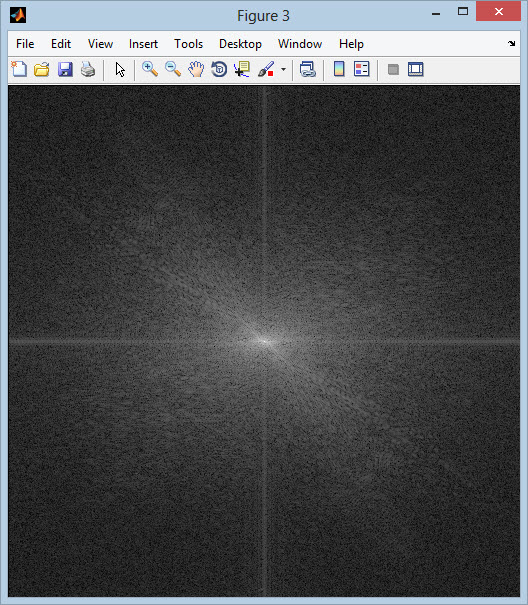Dock the figure using the corner arrow

click(511, 44)
